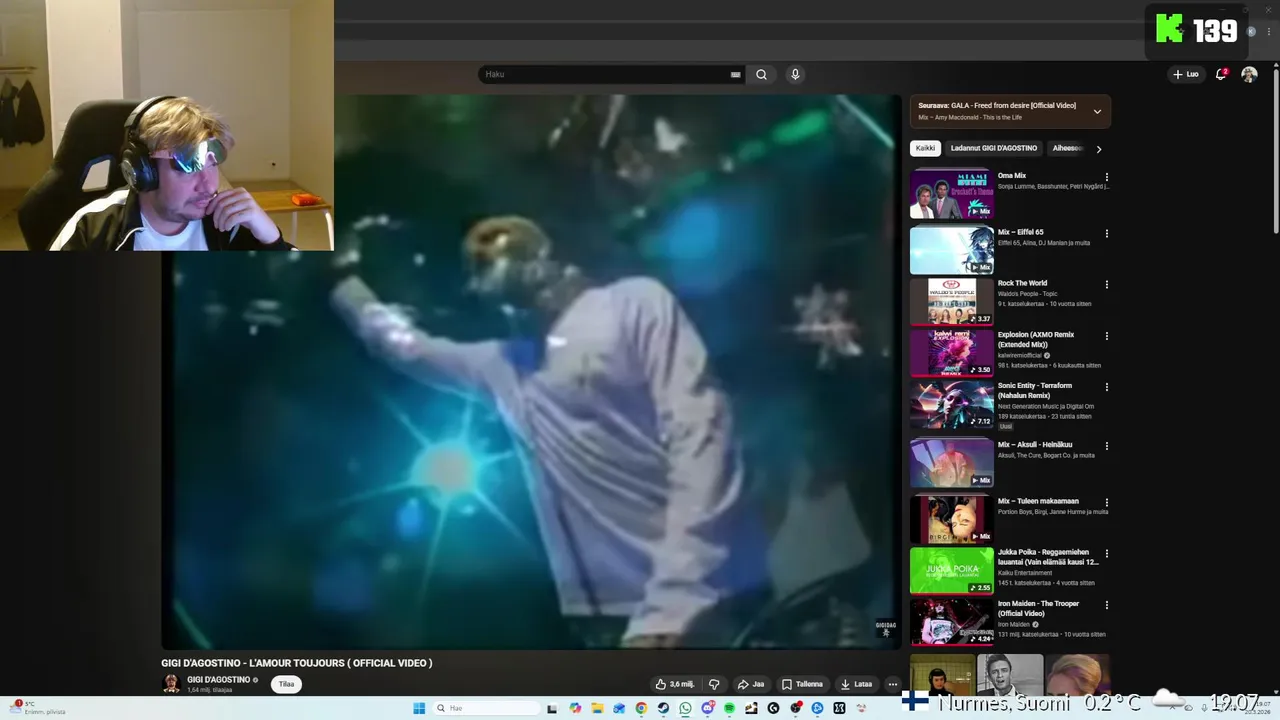Open File Explorer from the taskbar
1280x720 pixels.
click(x=597, y=708)
